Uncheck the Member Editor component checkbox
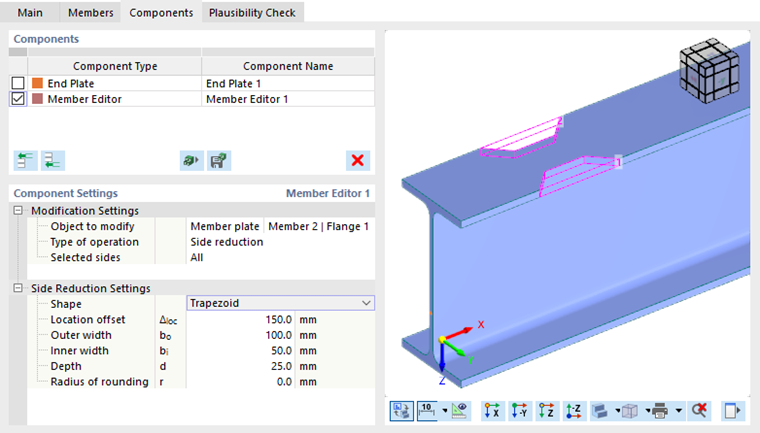The image size is (760, 433). point(18,99)
